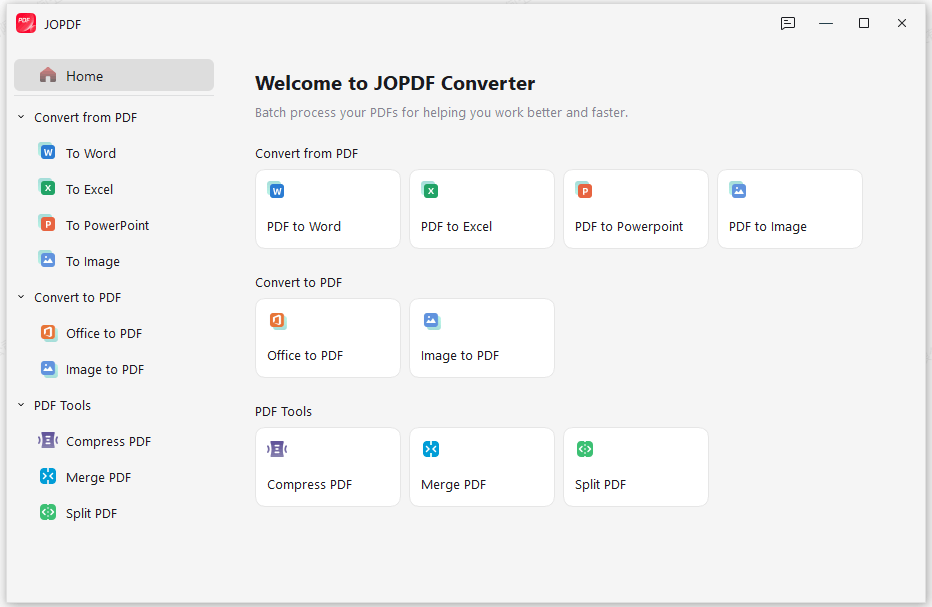Click the Image to PDF card label
The width and height of the screenshot is (932, 607).
coord(460,356)
